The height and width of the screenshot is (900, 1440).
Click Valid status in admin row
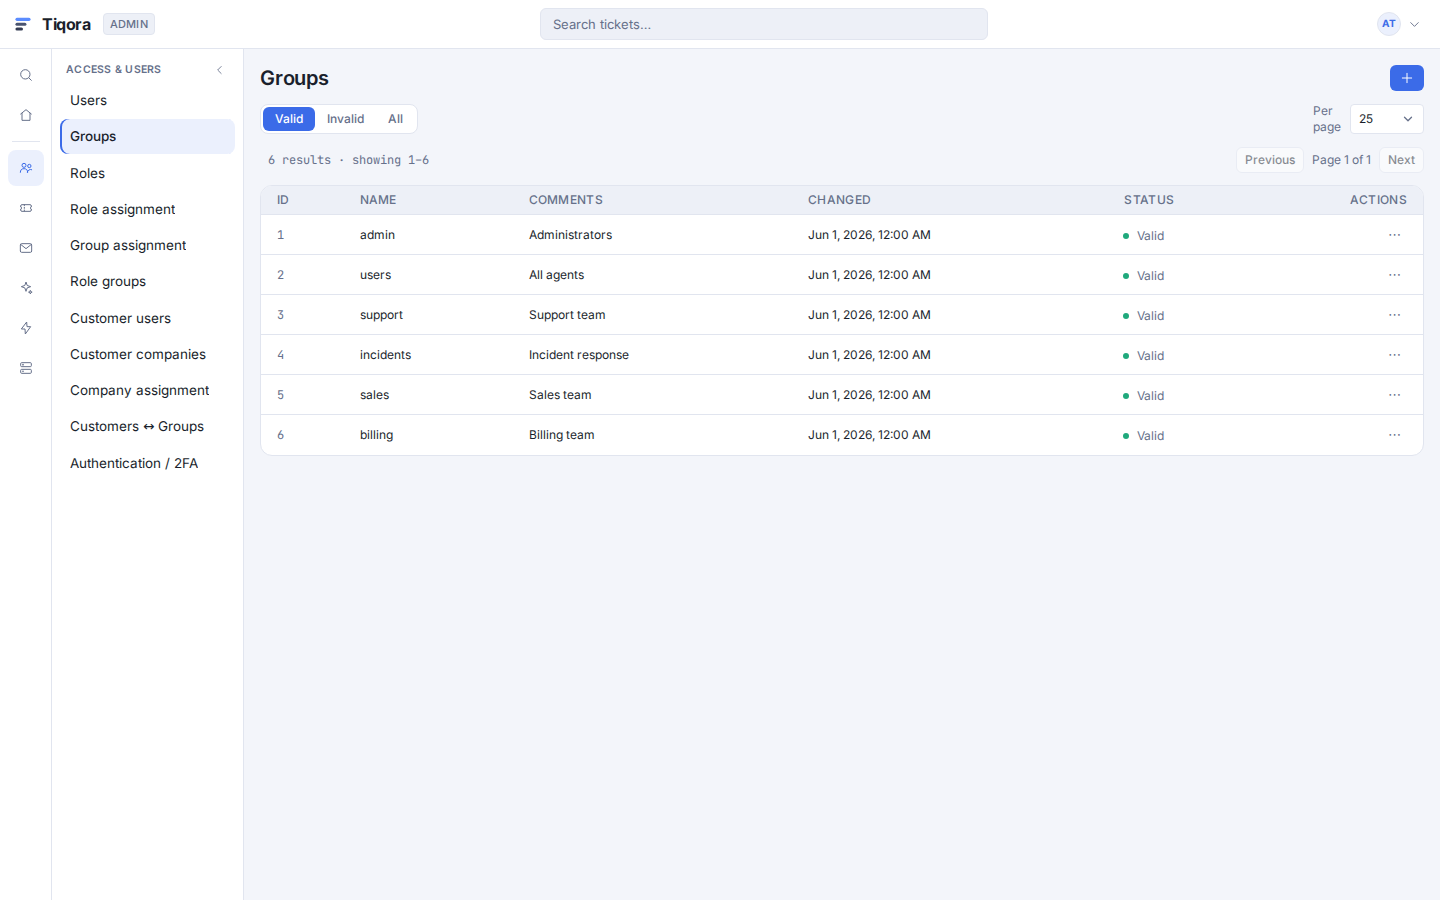(1143, 236)
